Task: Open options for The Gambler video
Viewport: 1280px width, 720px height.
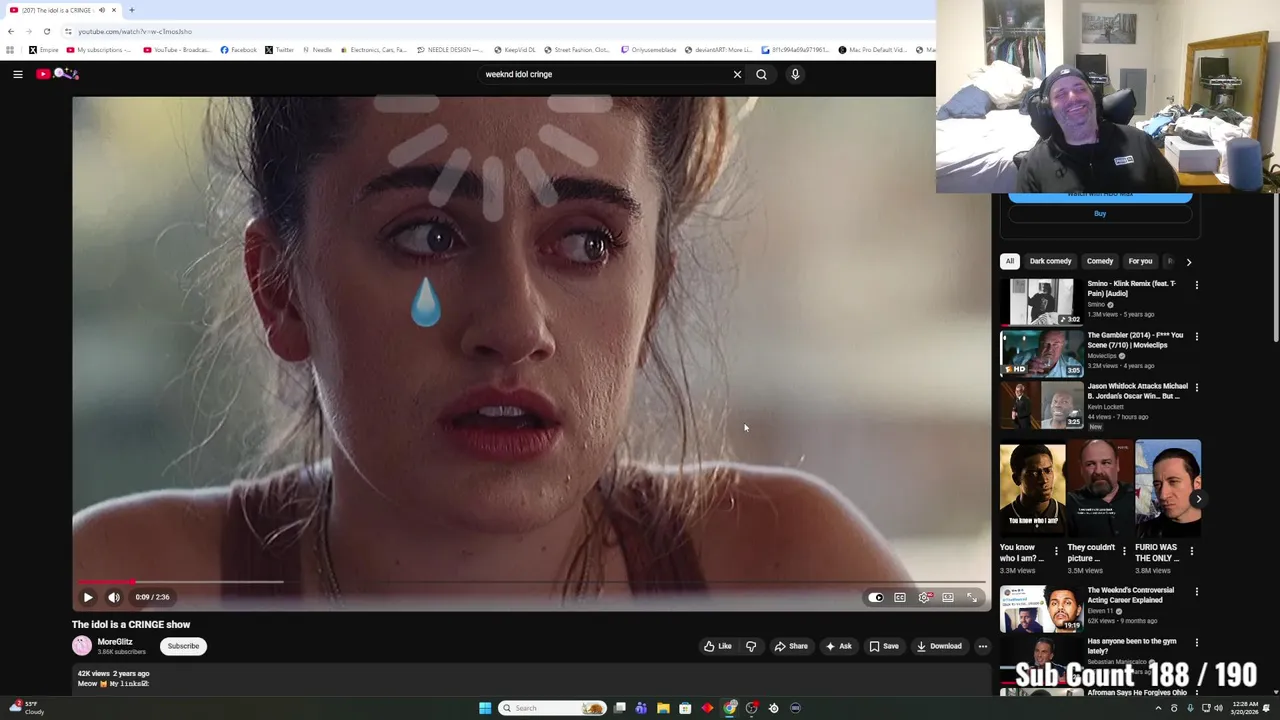Action: click(1196, 336)
